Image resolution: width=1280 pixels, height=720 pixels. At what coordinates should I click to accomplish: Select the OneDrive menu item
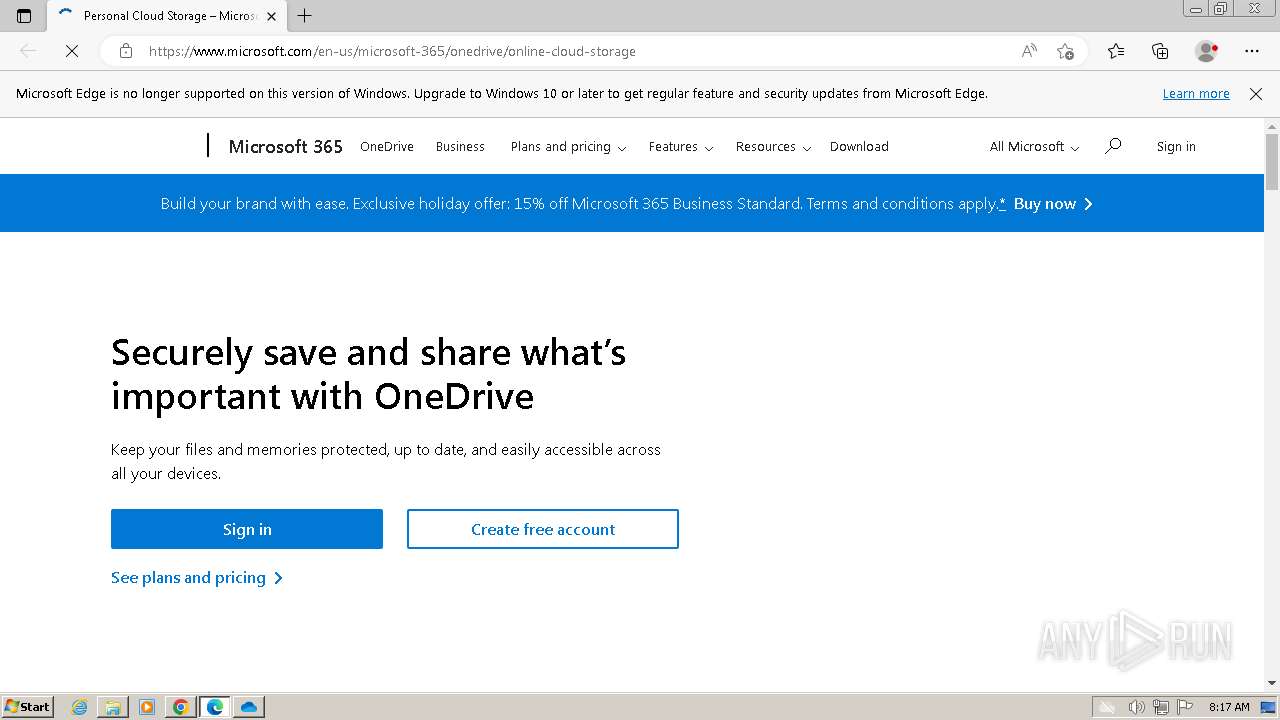(x=387, y=146)
